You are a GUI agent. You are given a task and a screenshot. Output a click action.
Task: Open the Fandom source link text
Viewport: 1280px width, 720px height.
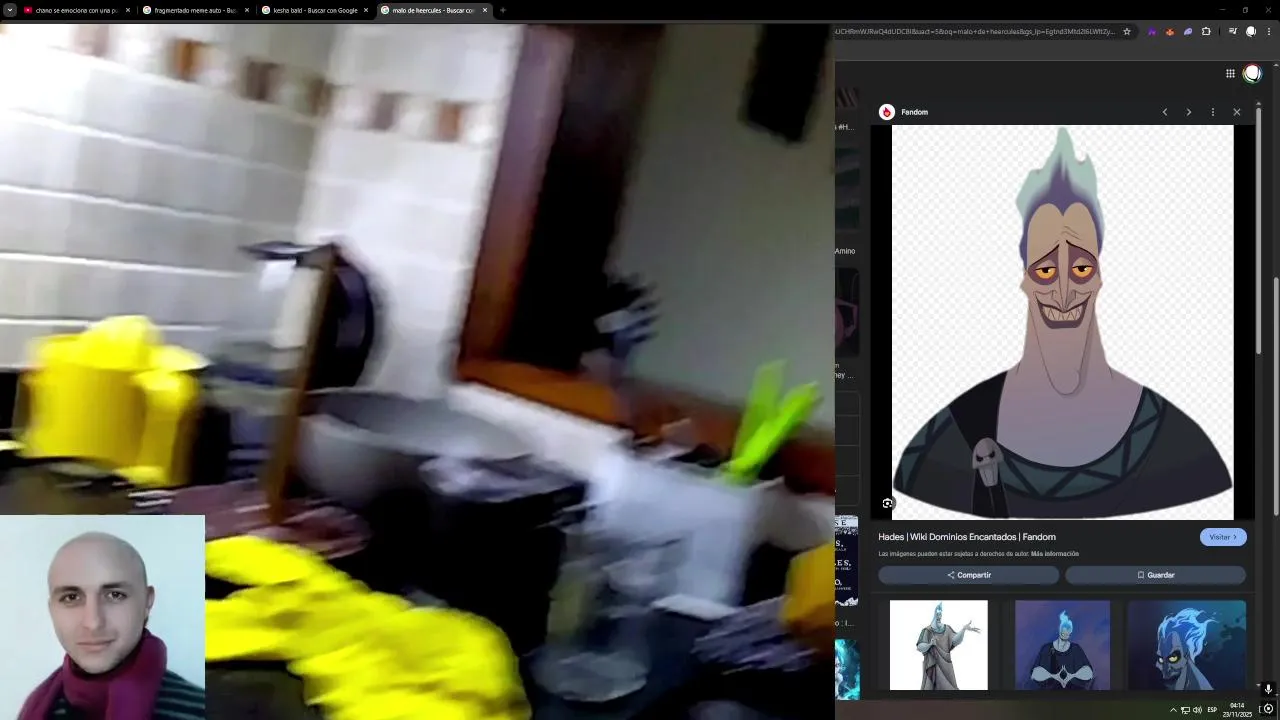[915, 112]
